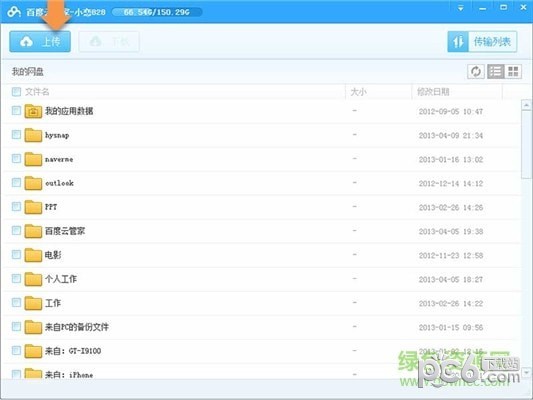
Task: Click the scrollbar up arrow
Action: pyautogui.click(x=526, y=105)
